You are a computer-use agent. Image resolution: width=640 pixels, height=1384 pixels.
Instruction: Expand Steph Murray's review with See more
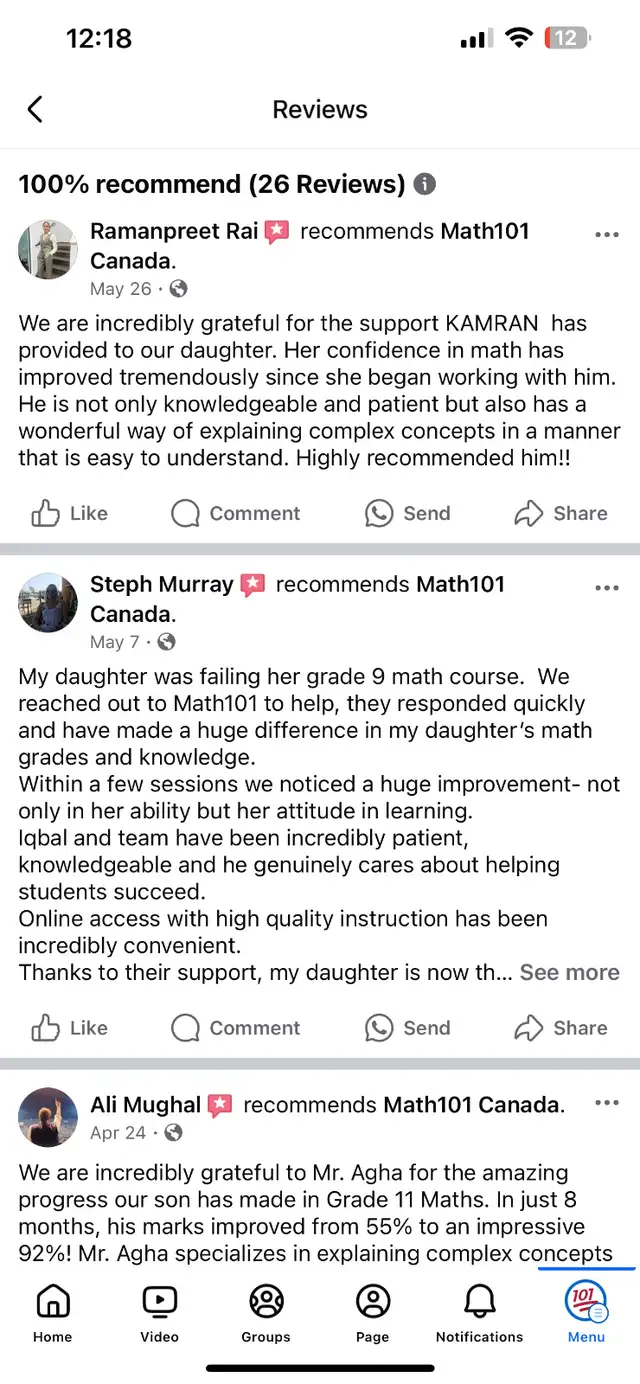(x=569, y=972)
